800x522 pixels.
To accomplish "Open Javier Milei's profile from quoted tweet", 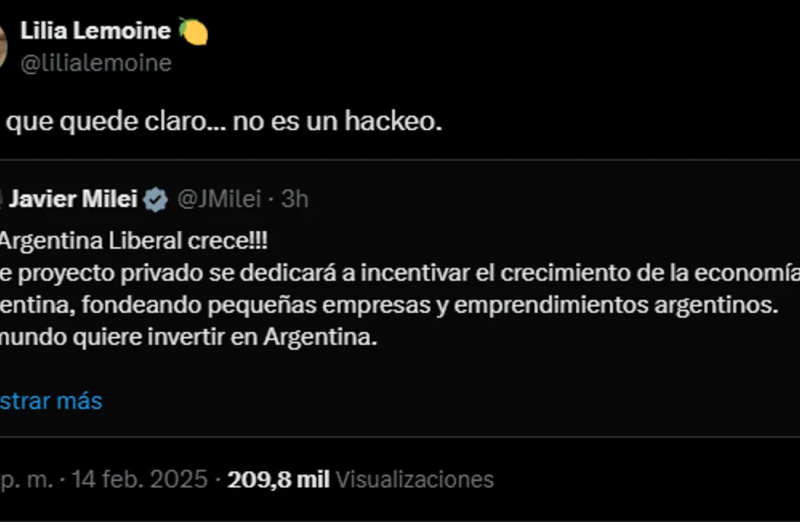I will pyautogui.click(x=72, y=199).
